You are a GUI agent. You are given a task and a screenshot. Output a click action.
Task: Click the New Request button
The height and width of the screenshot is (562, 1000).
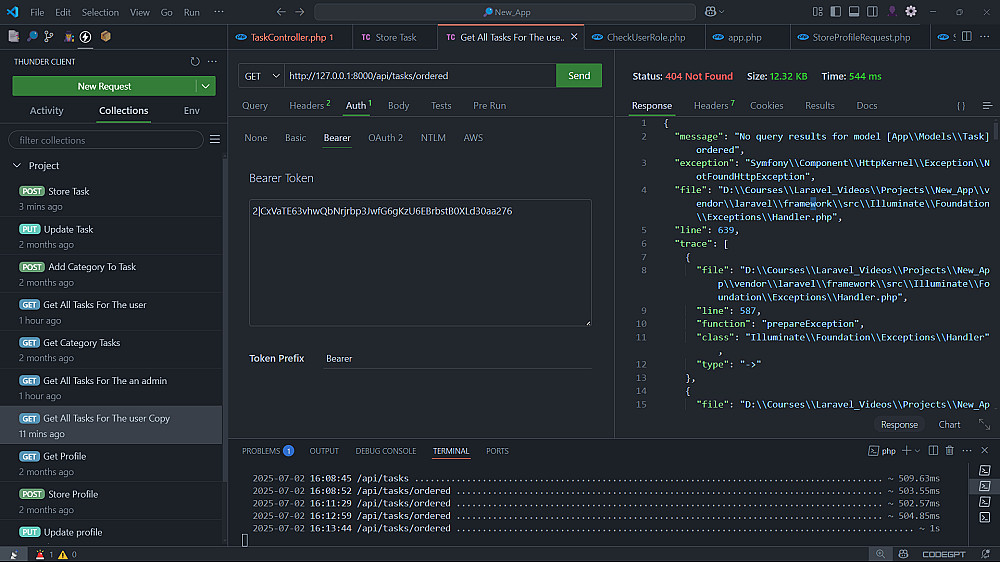104,87
